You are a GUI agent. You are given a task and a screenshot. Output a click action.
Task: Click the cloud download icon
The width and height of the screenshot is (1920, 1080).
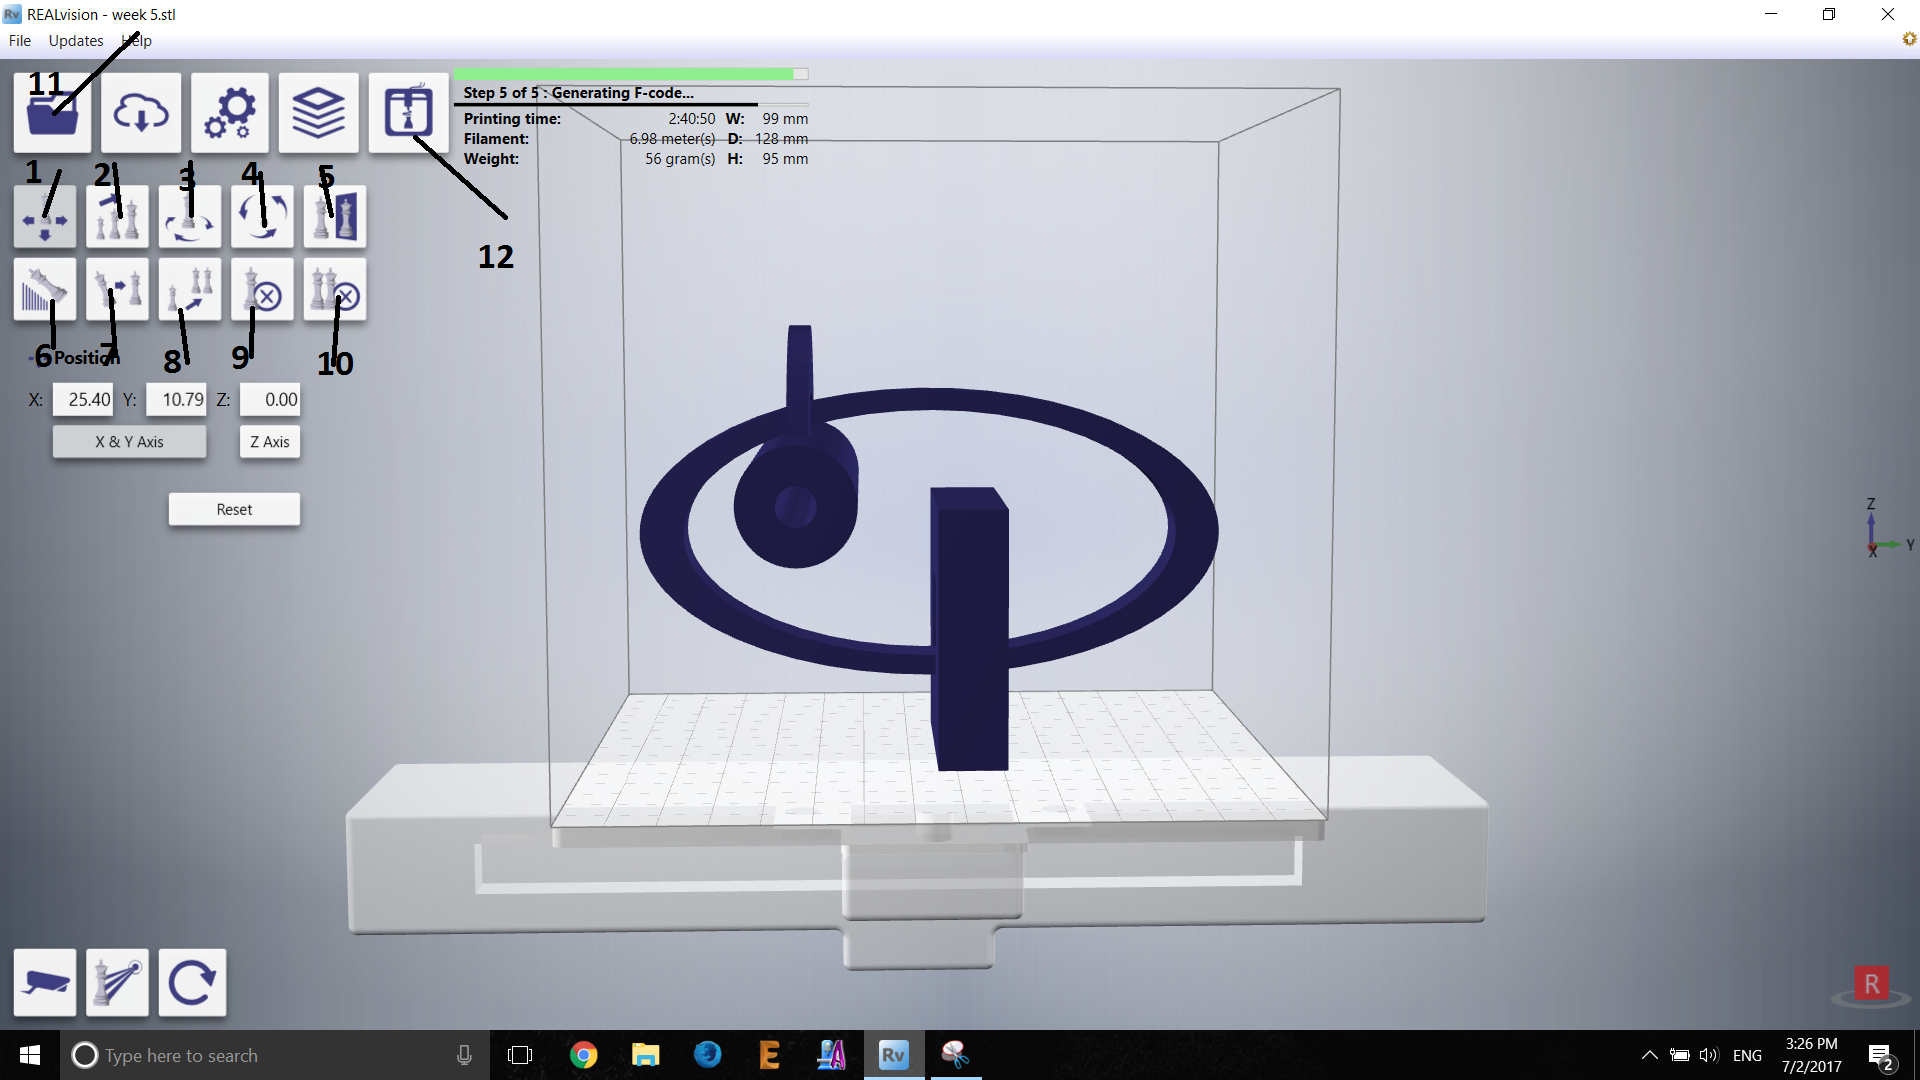(141, 112)
